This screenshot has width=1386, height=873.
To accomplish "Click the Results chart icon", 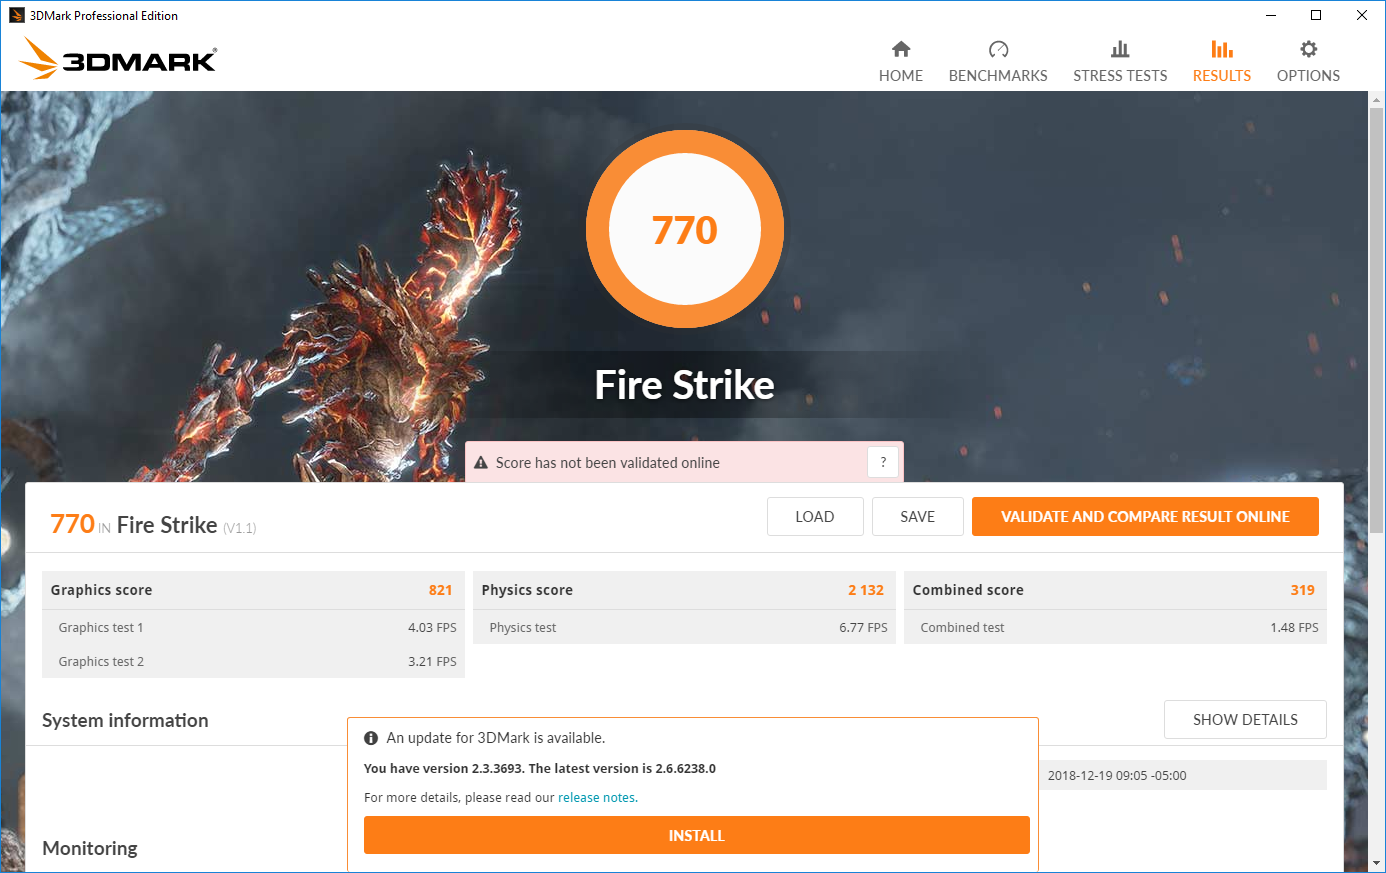I will pos(1222,49).
